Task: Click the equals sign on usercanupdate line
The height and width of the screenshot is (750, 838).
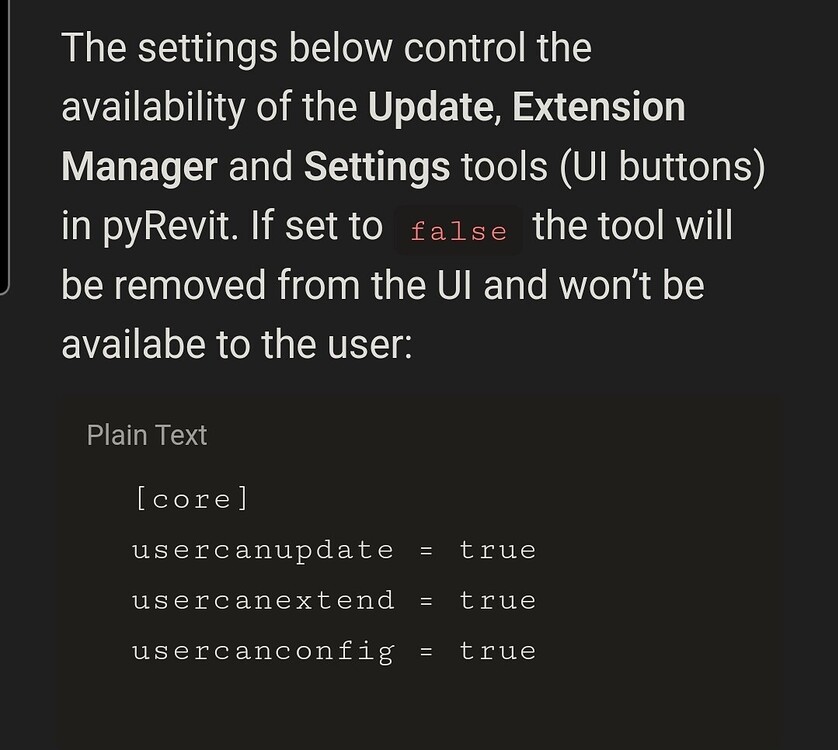Action: click(x=426, y=552)
